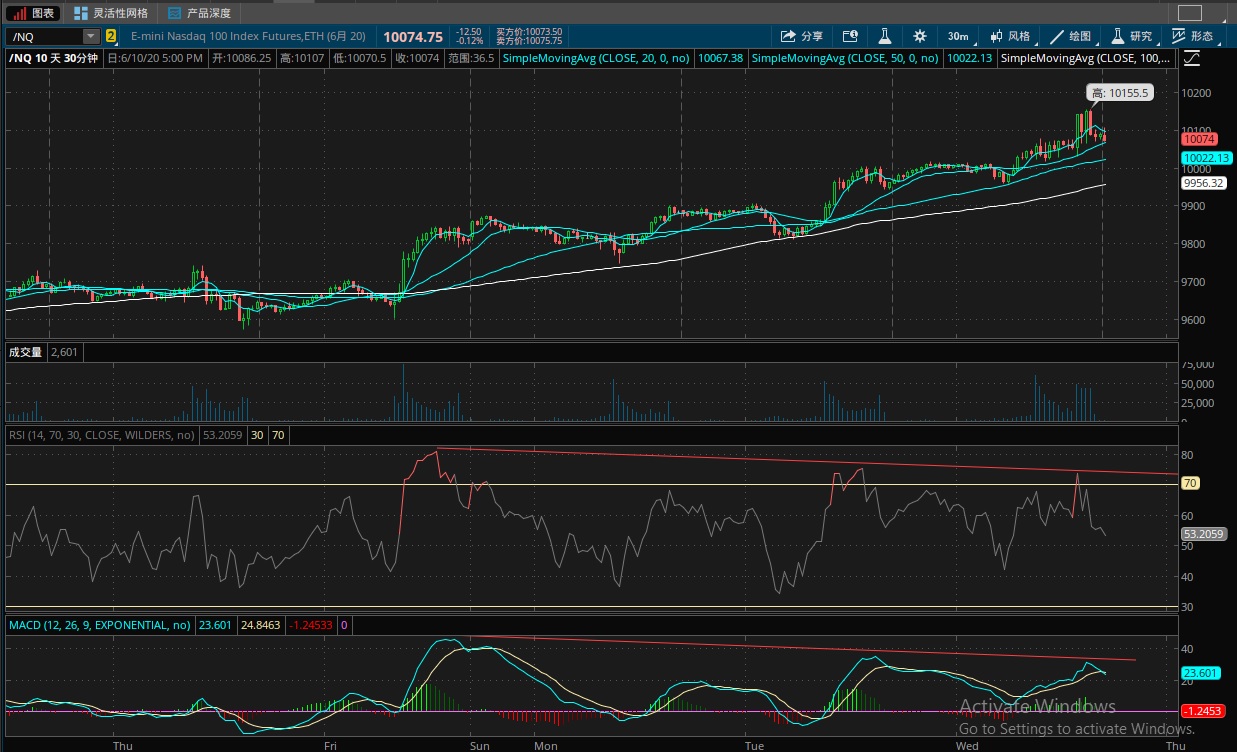The height and width of the screenshot is (752, 1237).
Task: Select the 图表 charts tab
Action: tap(35, 13)
